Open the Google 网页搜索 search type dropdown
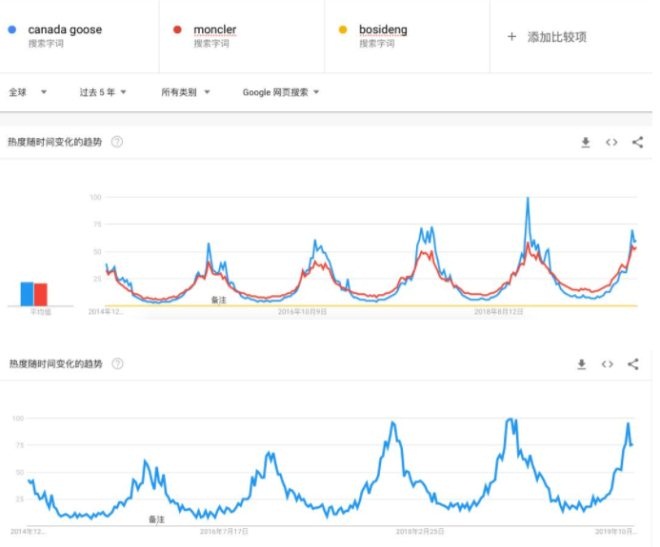The image size is (660, 547). click(x=281, y=92)
